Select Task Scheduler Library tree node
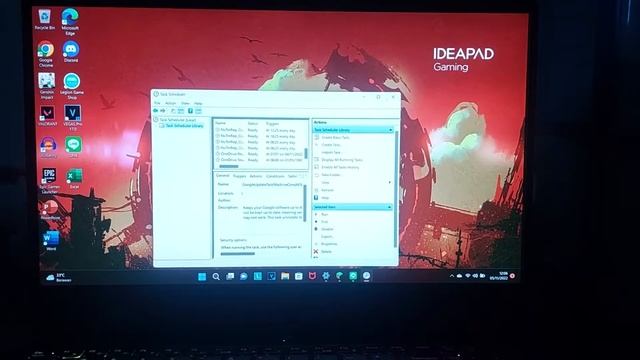 click(x=182, y=126)
